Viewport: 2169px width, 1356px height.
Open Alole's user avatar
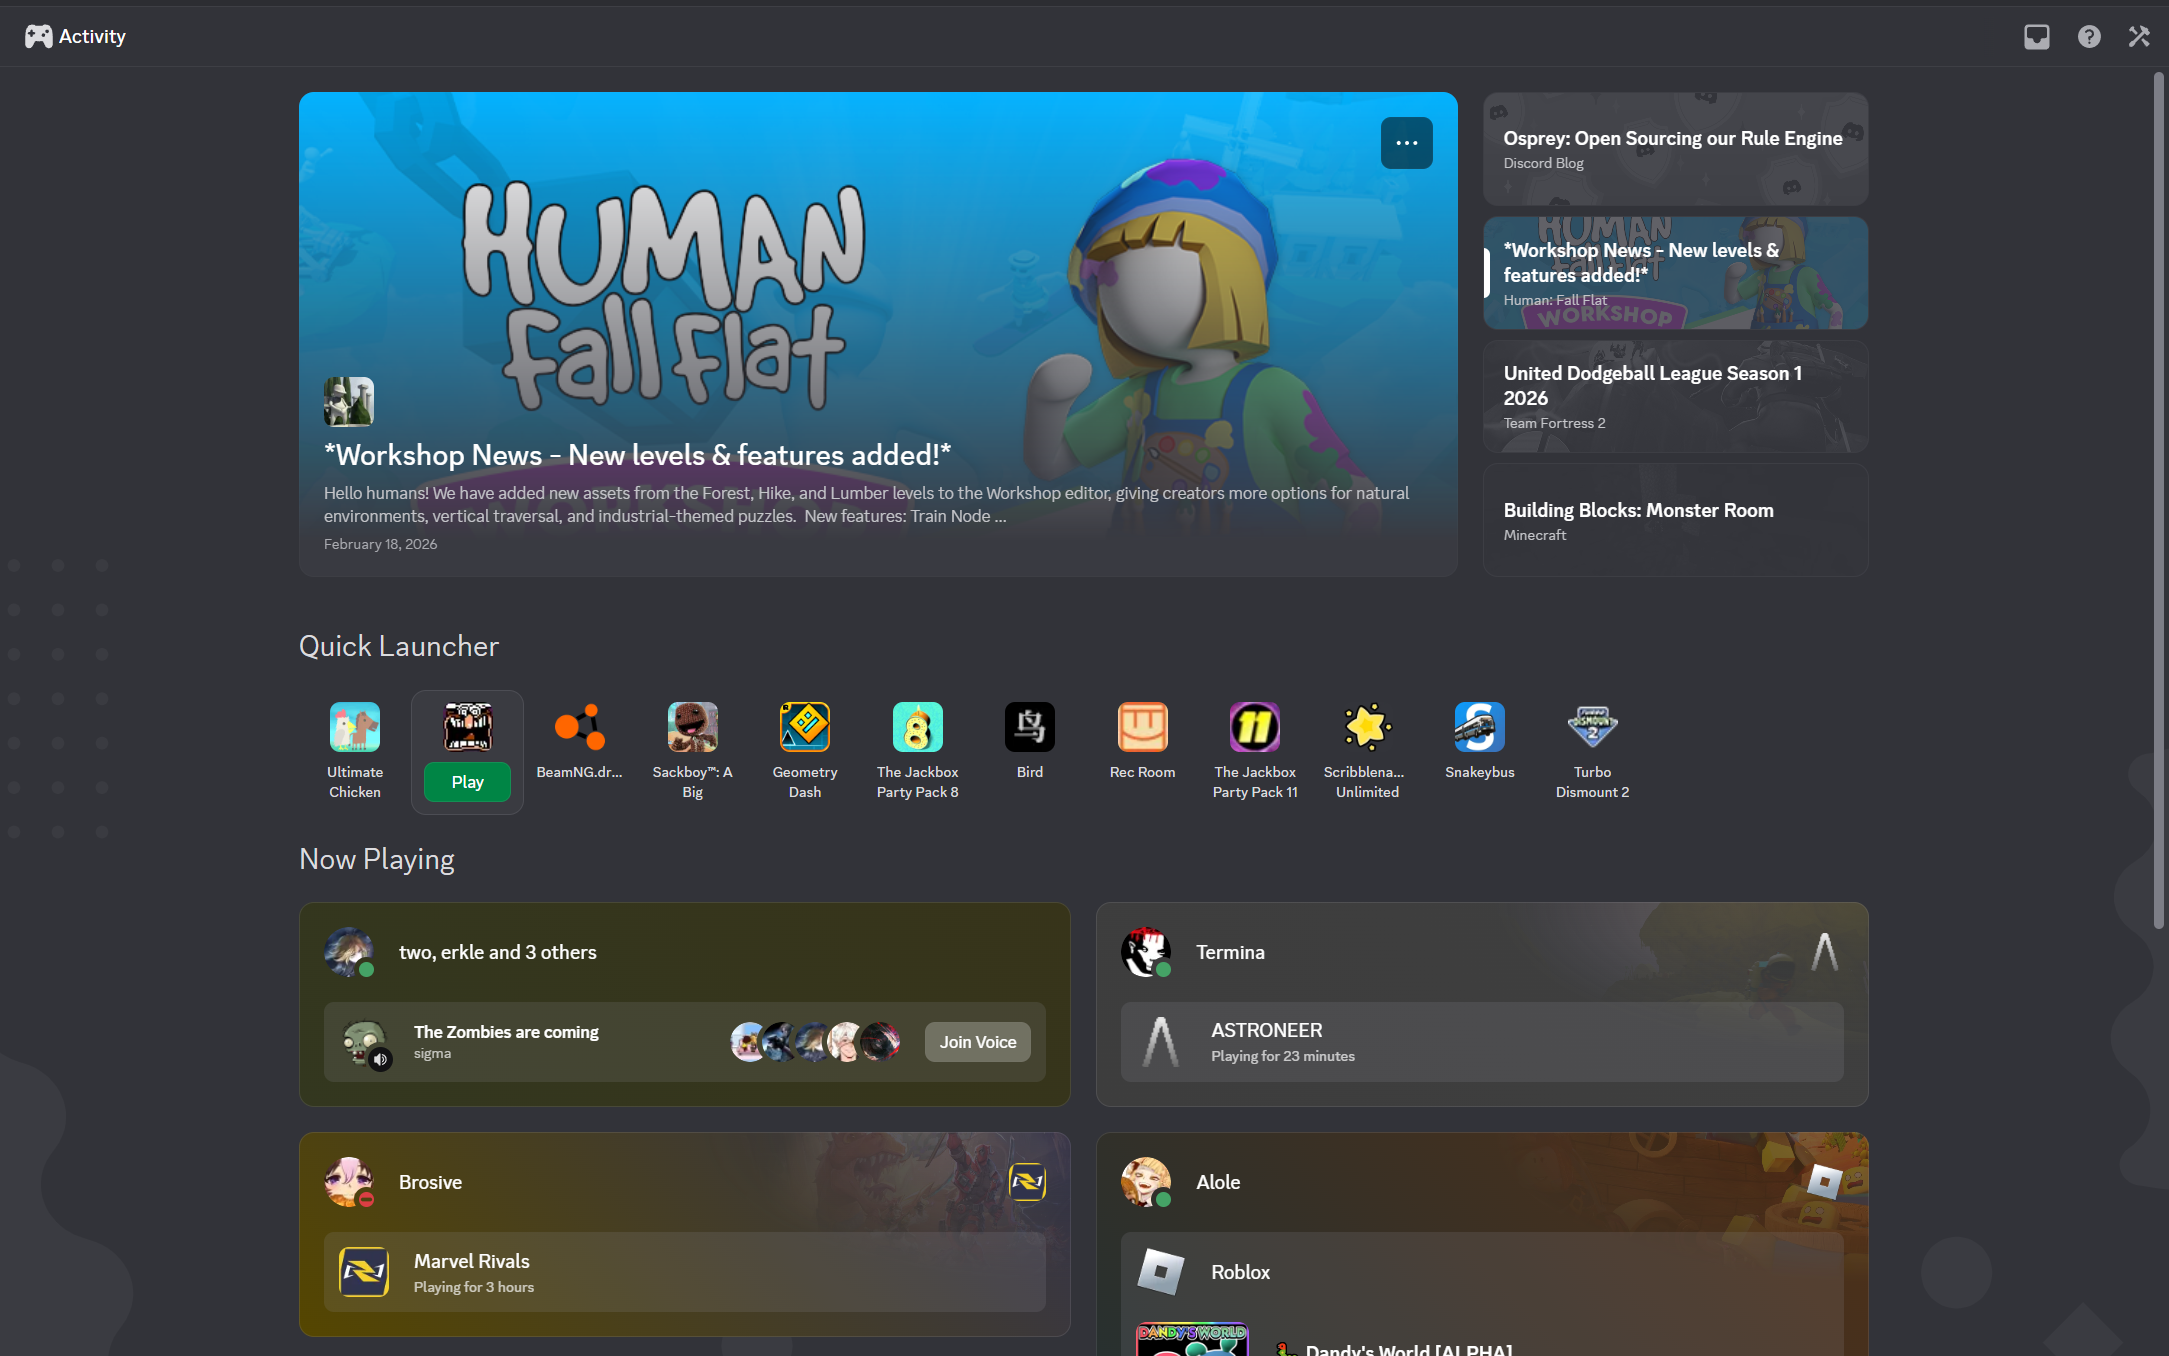click(1146, 1182)
